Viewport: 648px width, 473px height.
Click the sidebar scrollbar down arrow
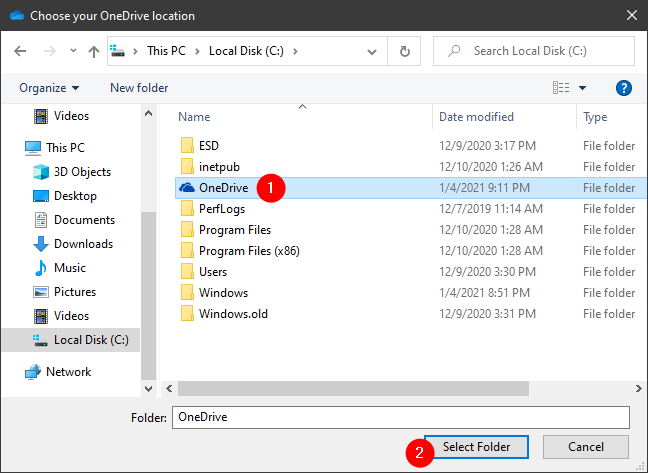(x=148, y=388)
